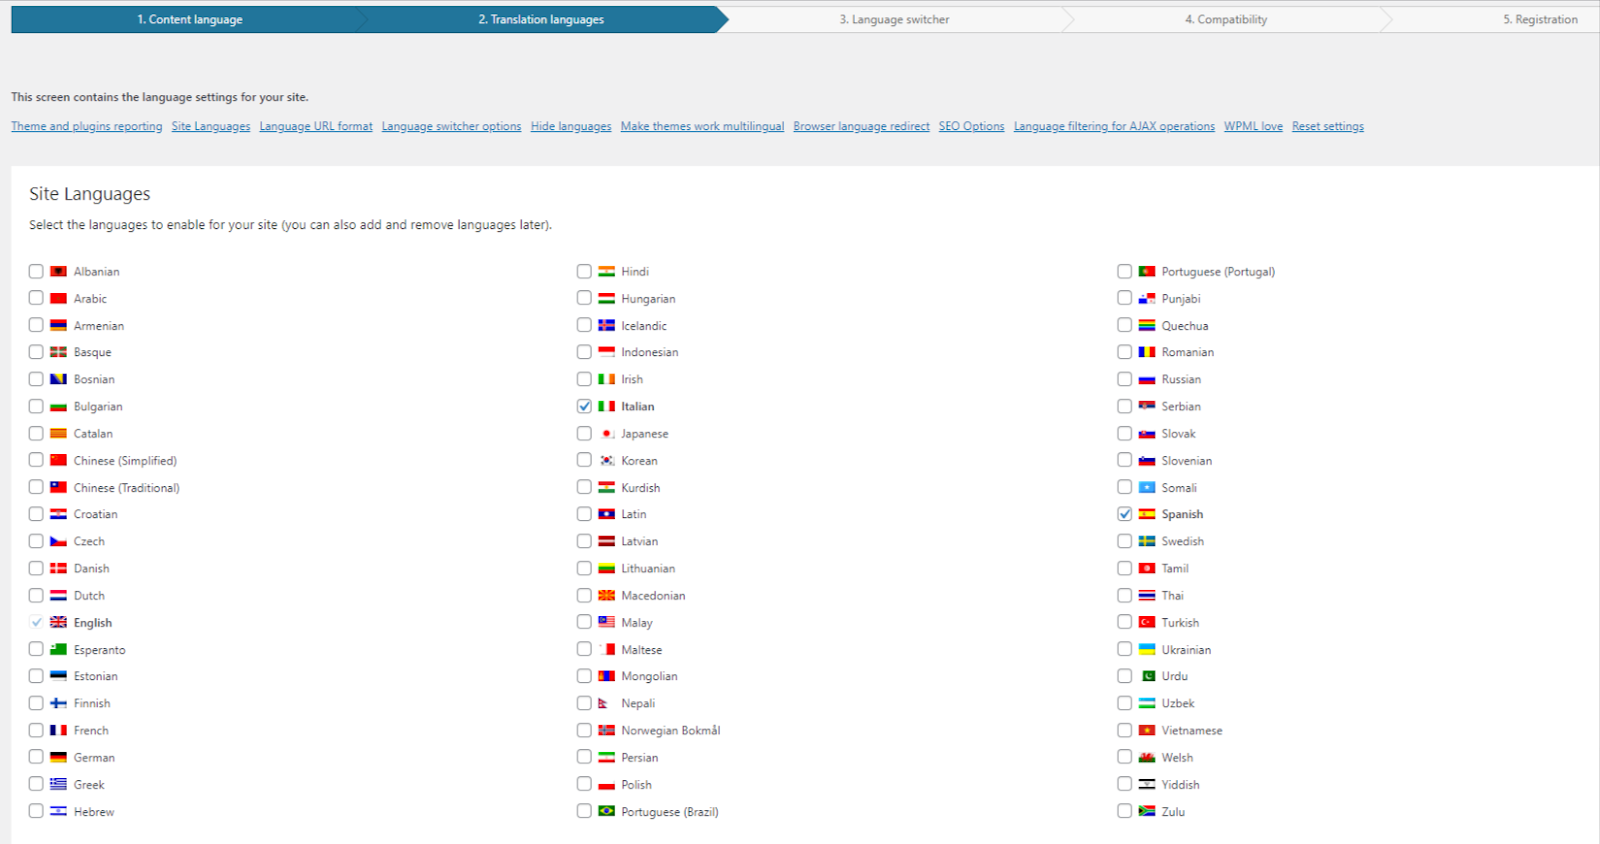Follow the Site Languages link

click(211, 126)
